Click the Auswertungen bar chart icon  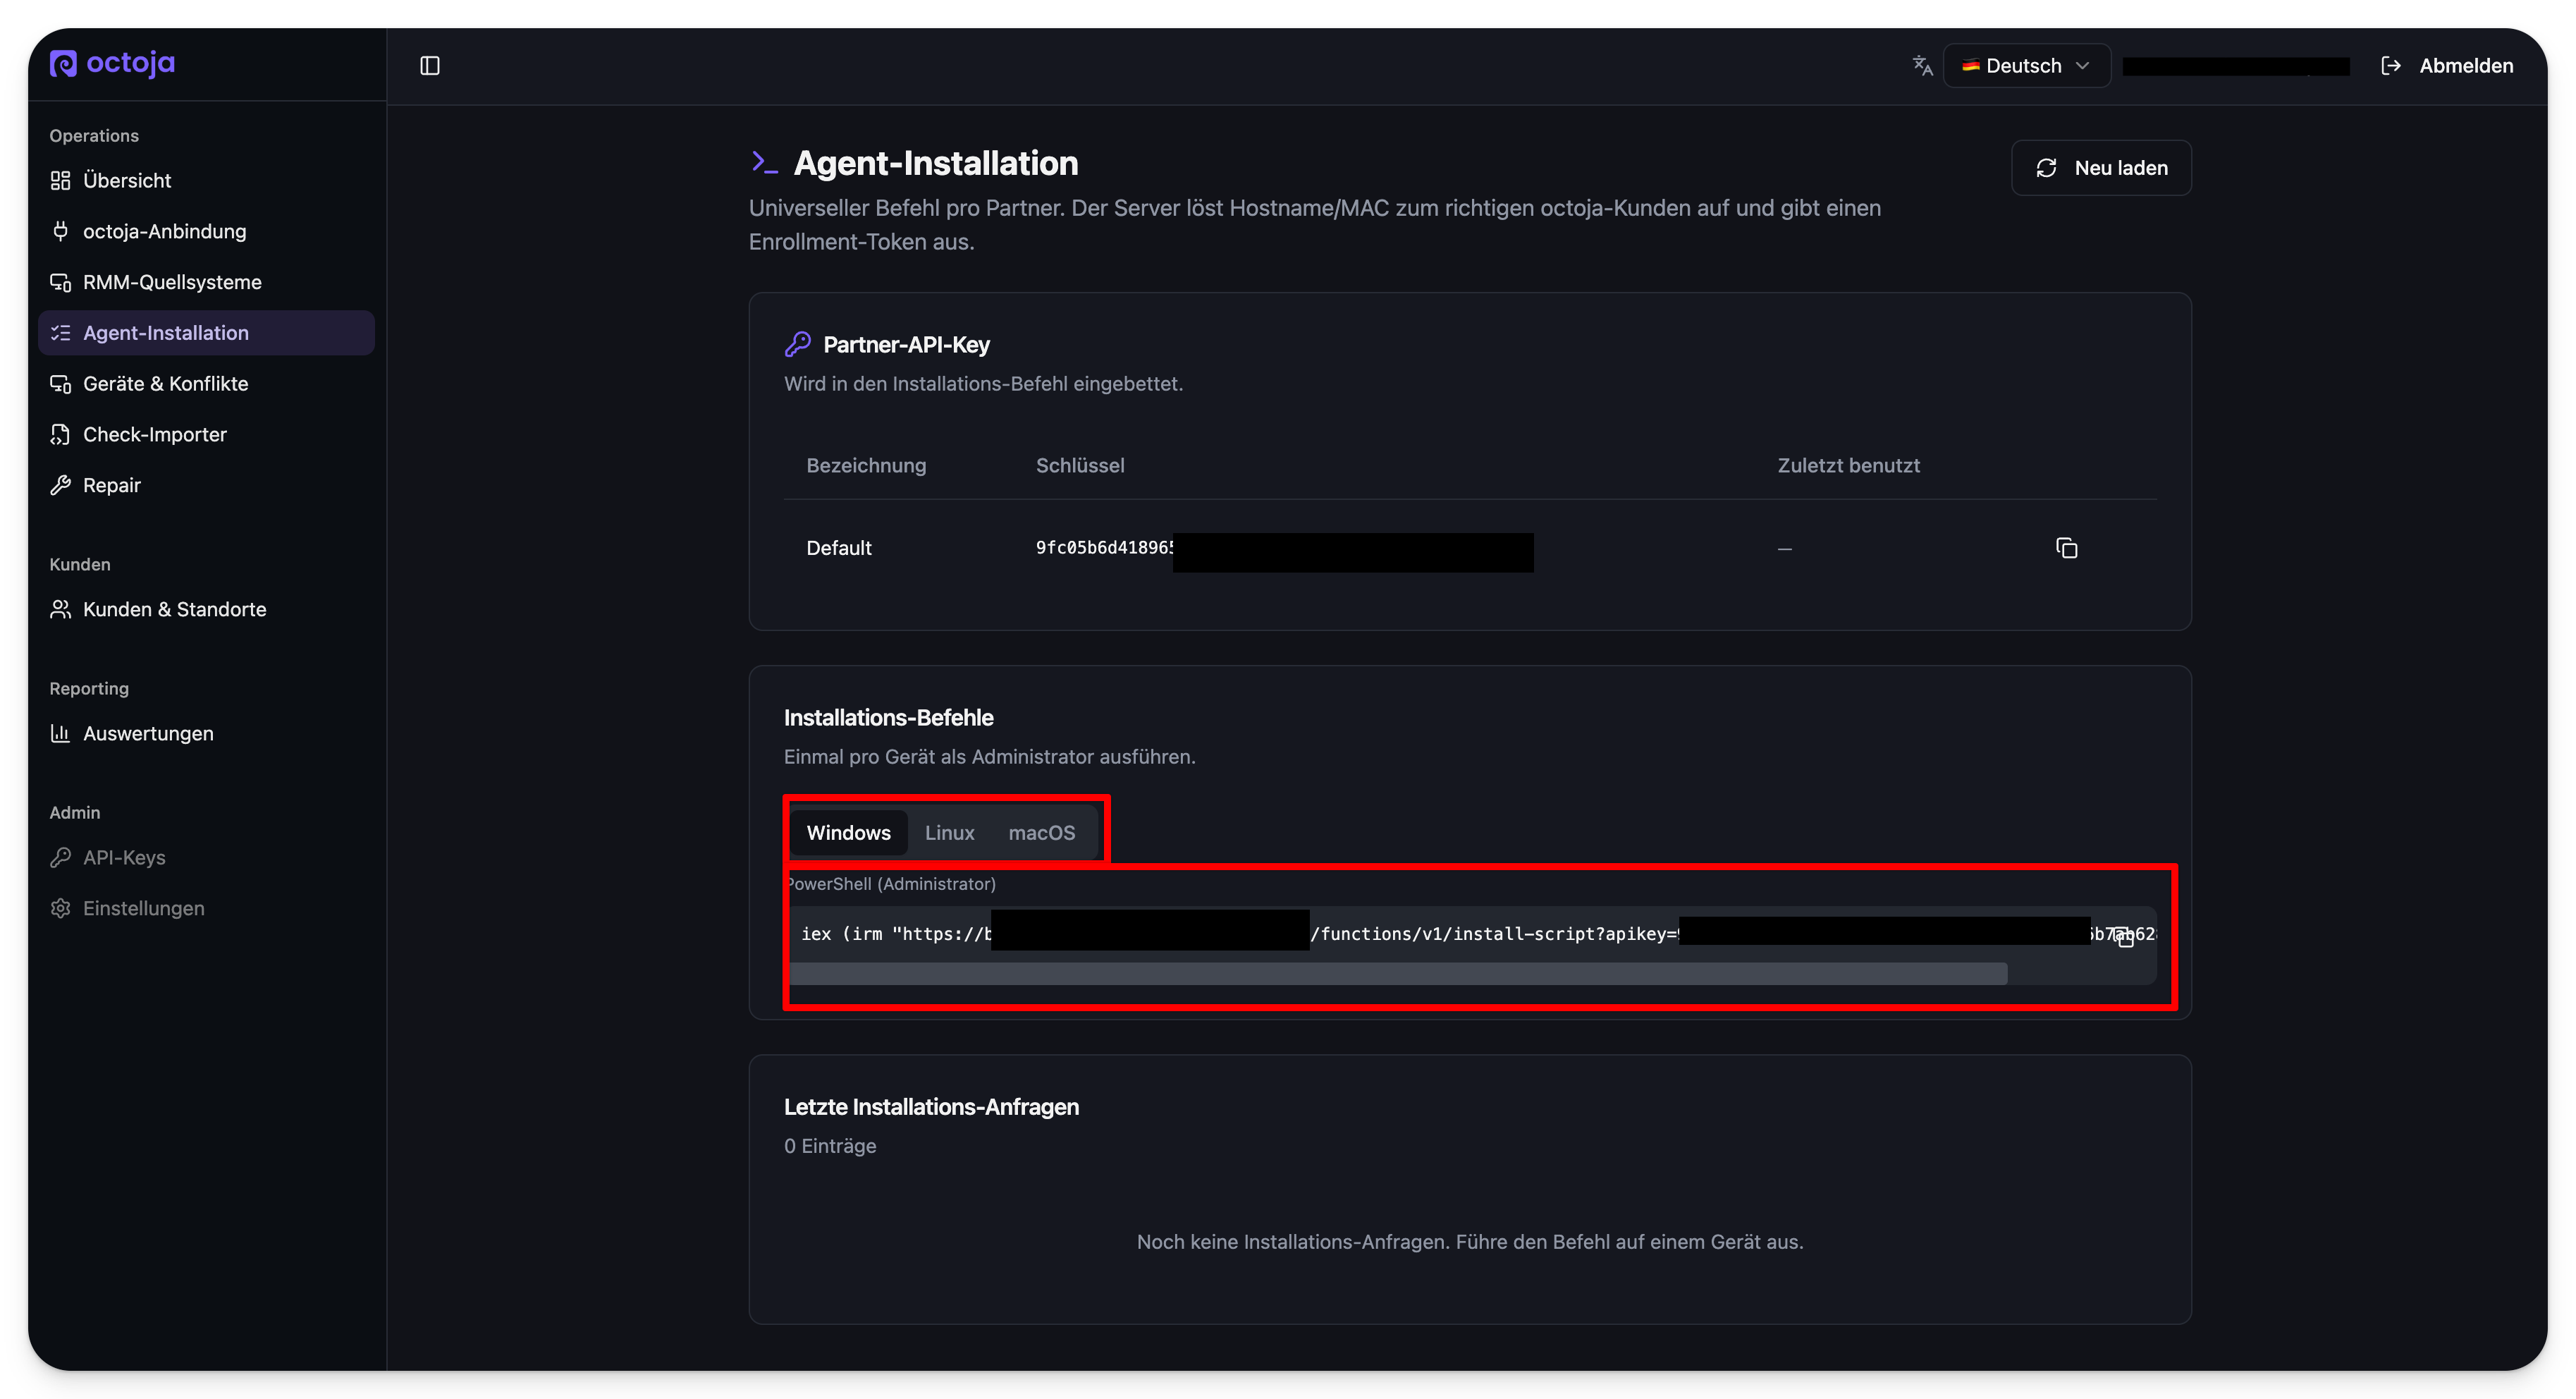click(x=60, y=734)
